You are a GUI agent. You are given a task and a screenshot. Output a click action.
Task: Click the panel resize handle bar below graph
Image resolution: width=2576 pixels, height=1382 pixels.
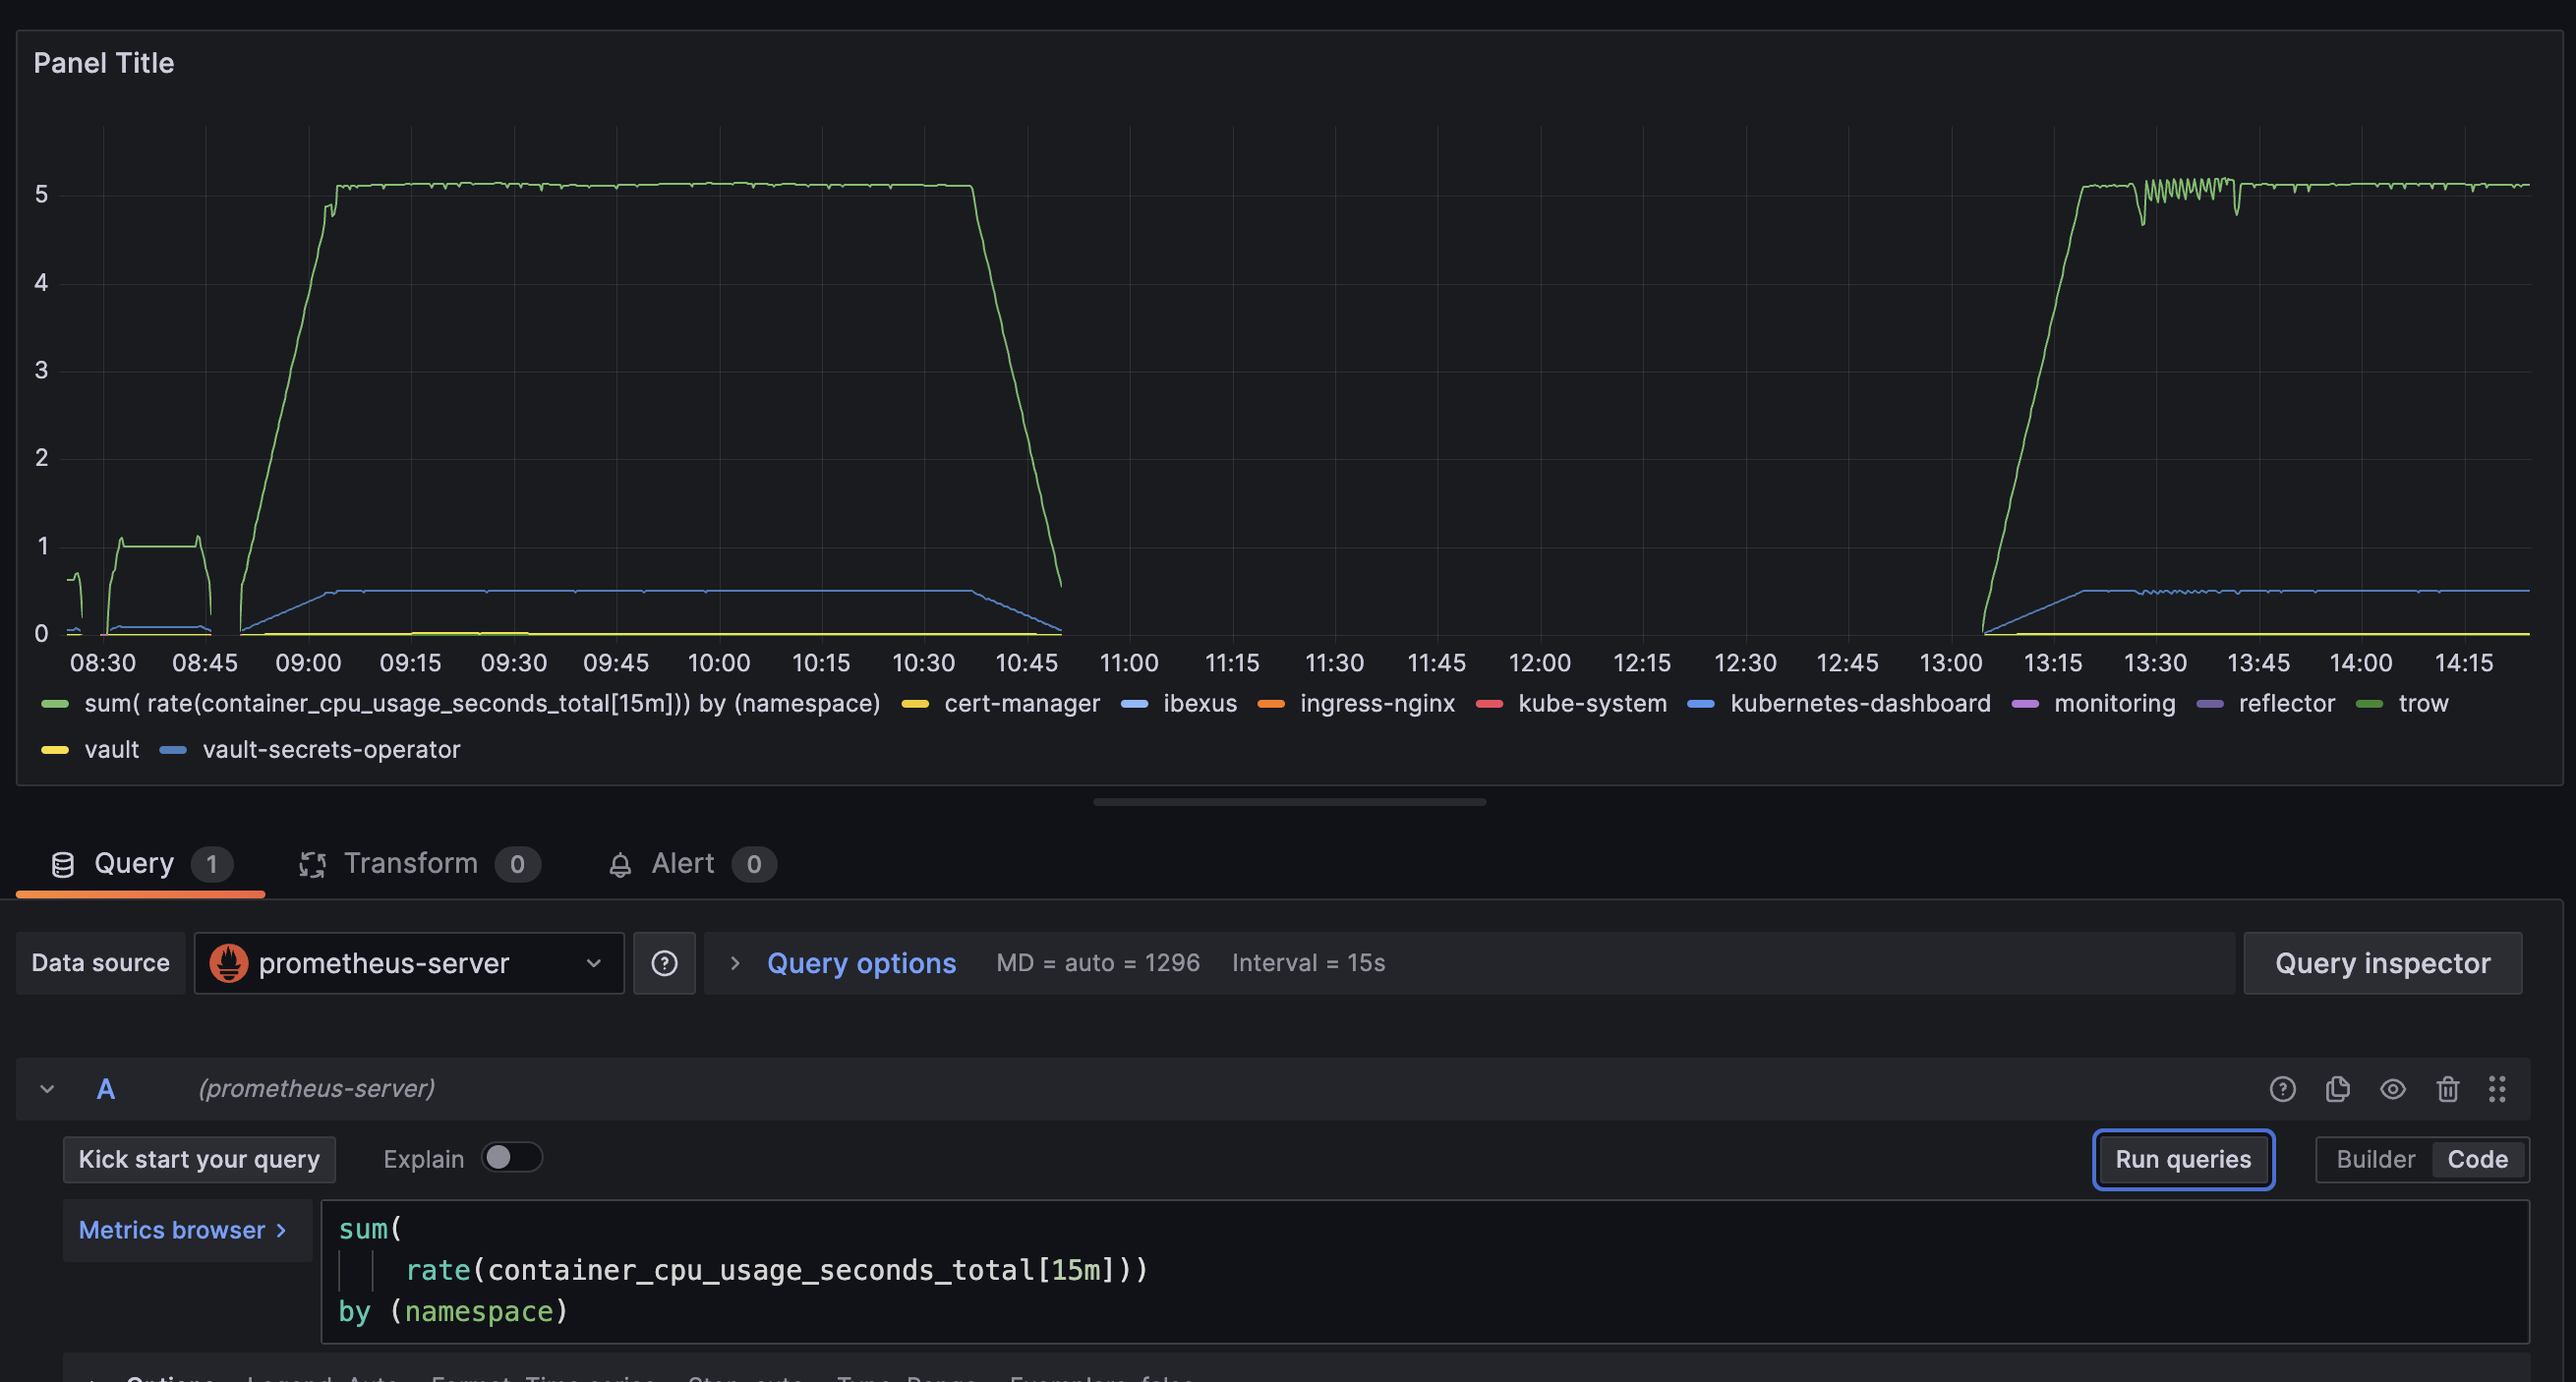tap(1289, 802)
